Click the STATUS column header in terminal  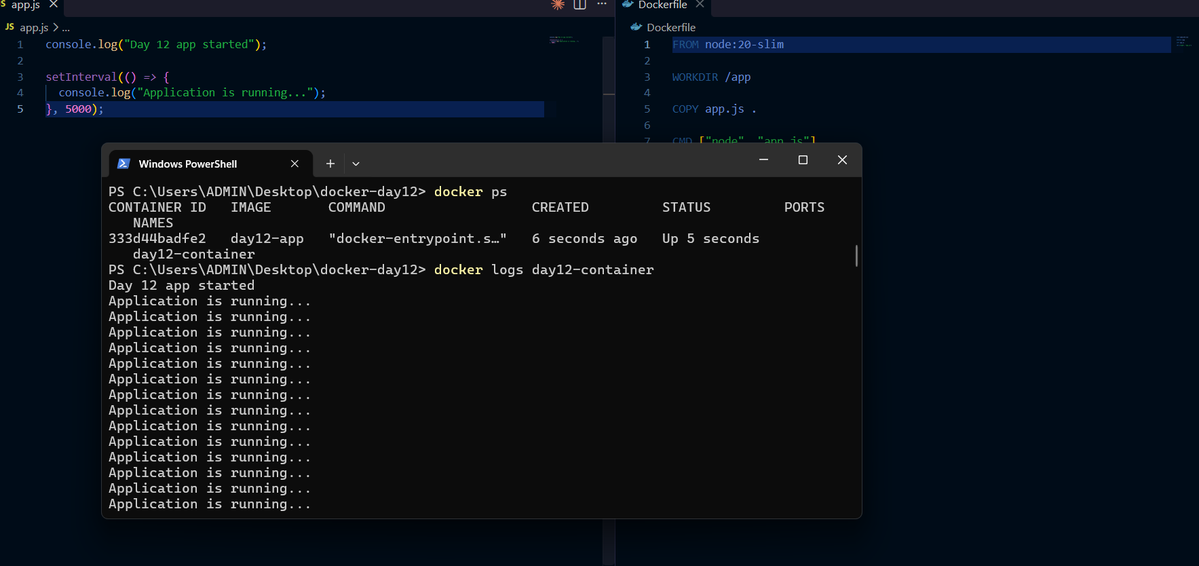(686, 207)
